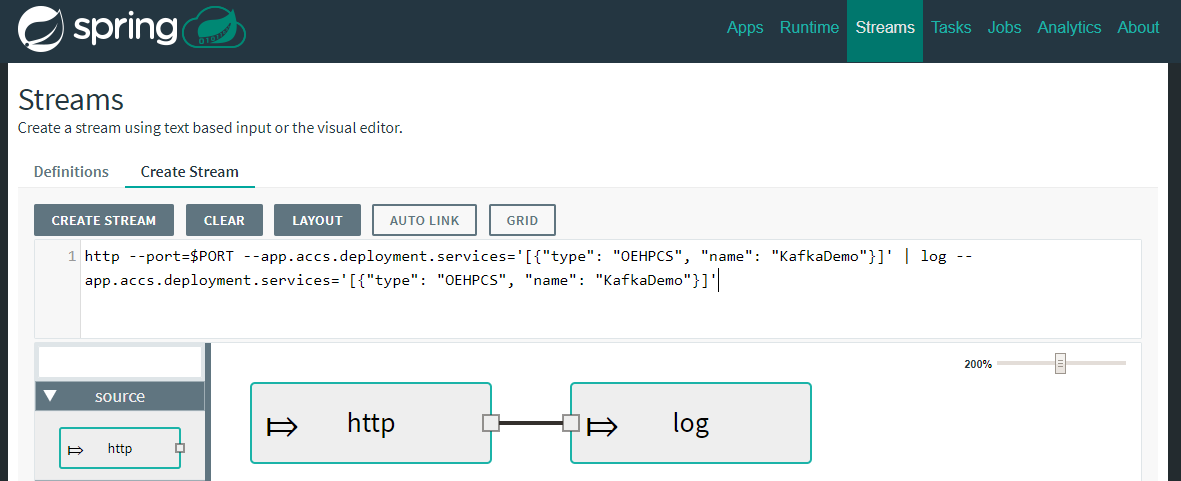The image size is (1181, 481).
Task: Switch to the Definitions tab
Action: (x=71, y=172)
